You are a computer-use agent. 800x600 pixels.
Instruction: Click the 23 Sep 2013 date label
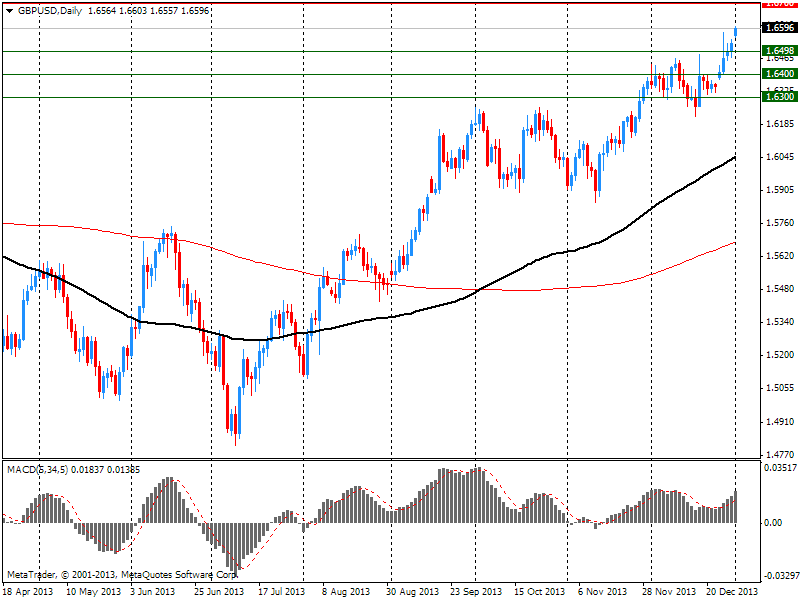[x=474, y=591]
